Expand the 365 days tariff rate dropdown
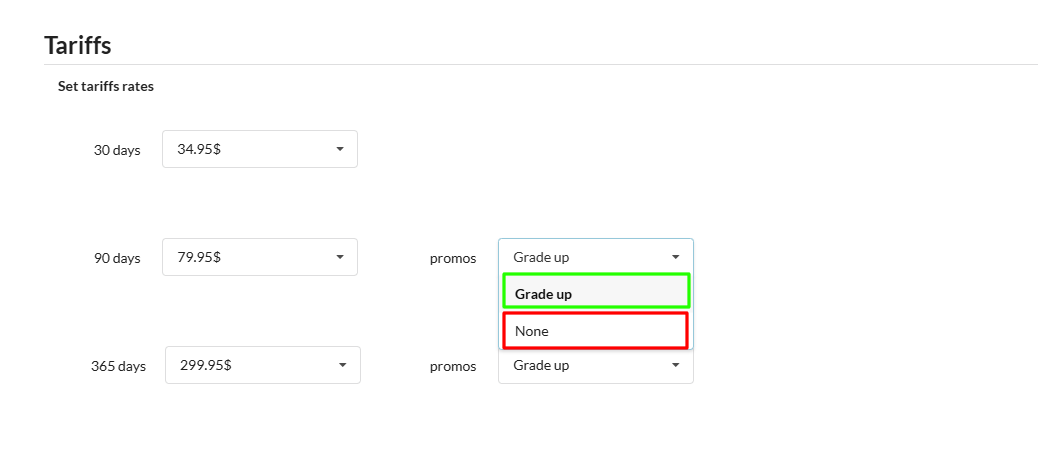 pyautogui.click(x=262, y=365)
